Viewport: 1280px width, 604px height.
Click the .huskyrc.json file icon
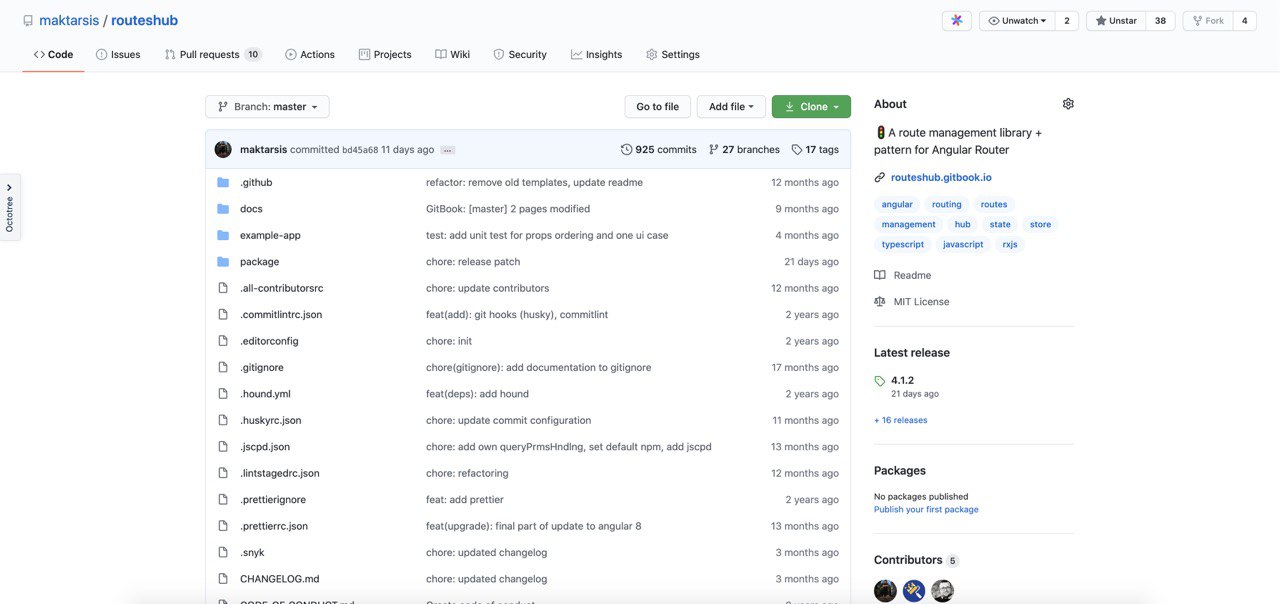[x=223, y=420]
